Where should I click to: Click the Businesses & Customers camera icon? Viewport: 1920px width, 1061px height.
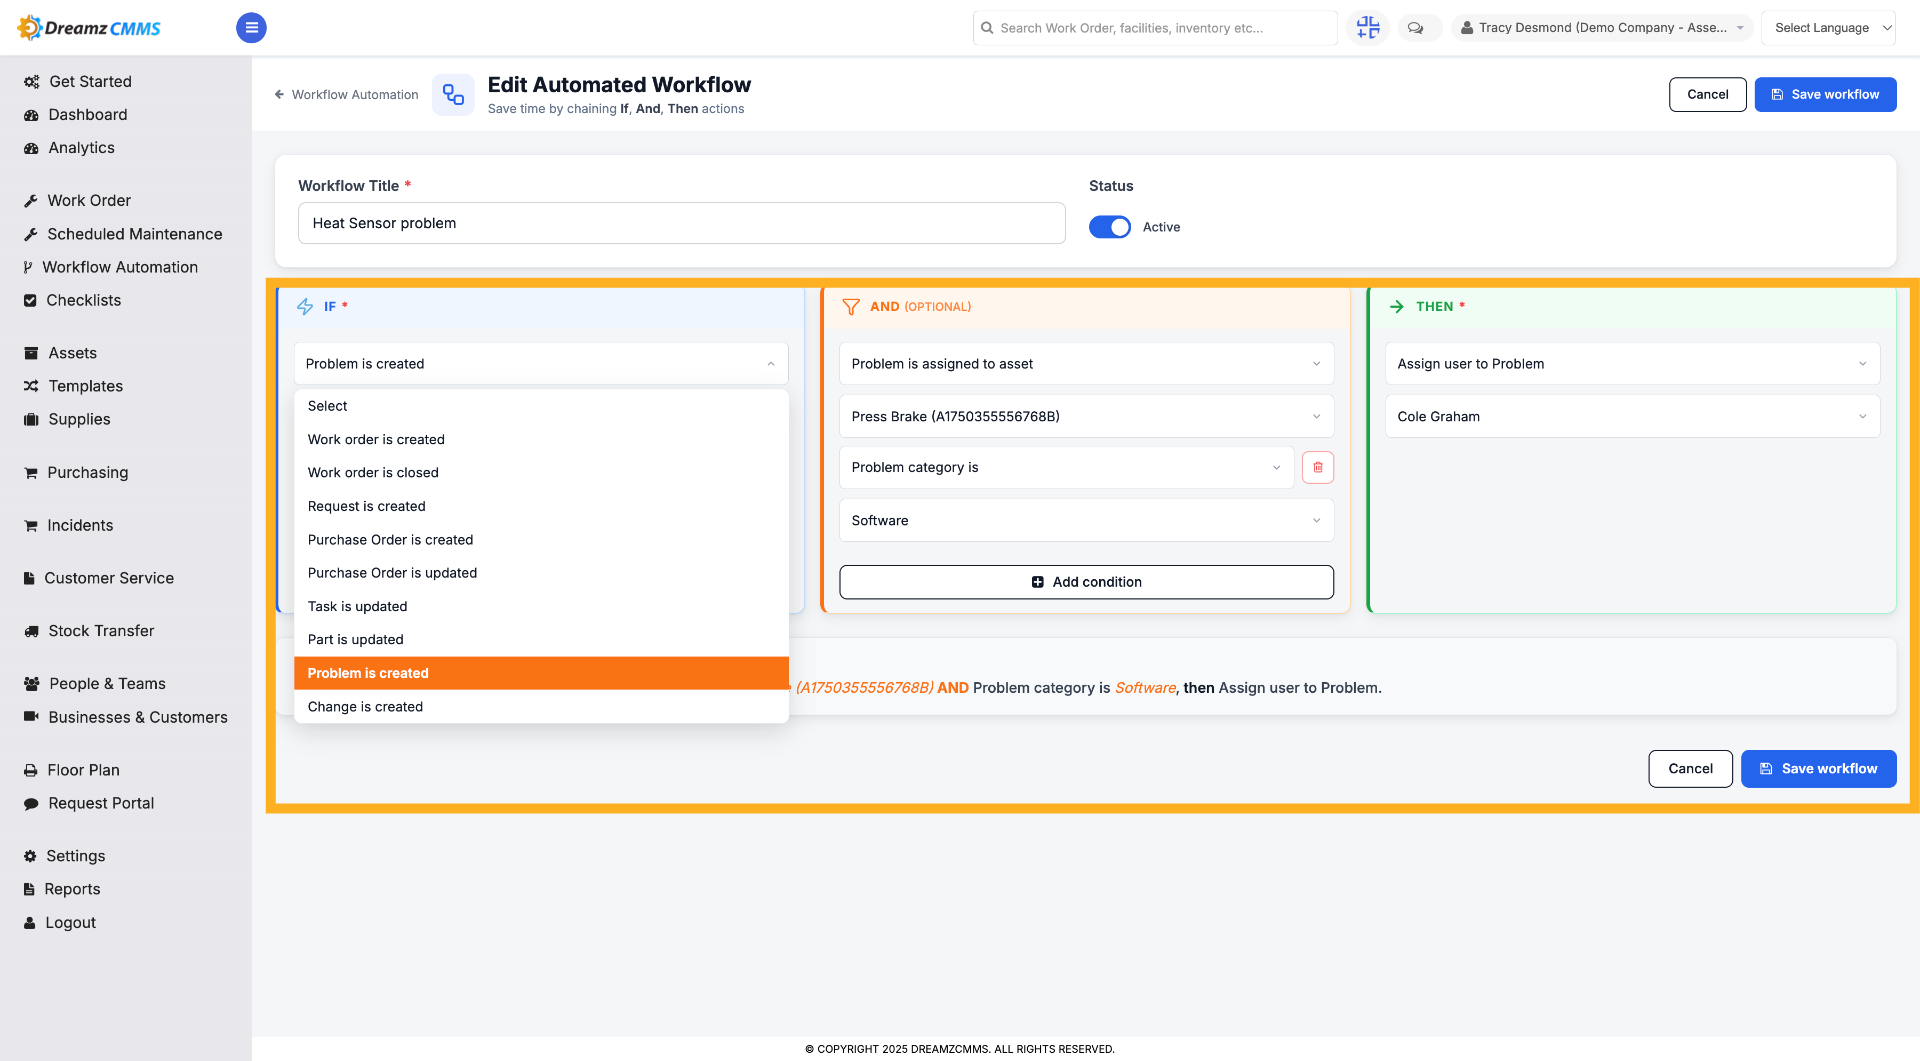pyautogui.click(x=31, y=717)
